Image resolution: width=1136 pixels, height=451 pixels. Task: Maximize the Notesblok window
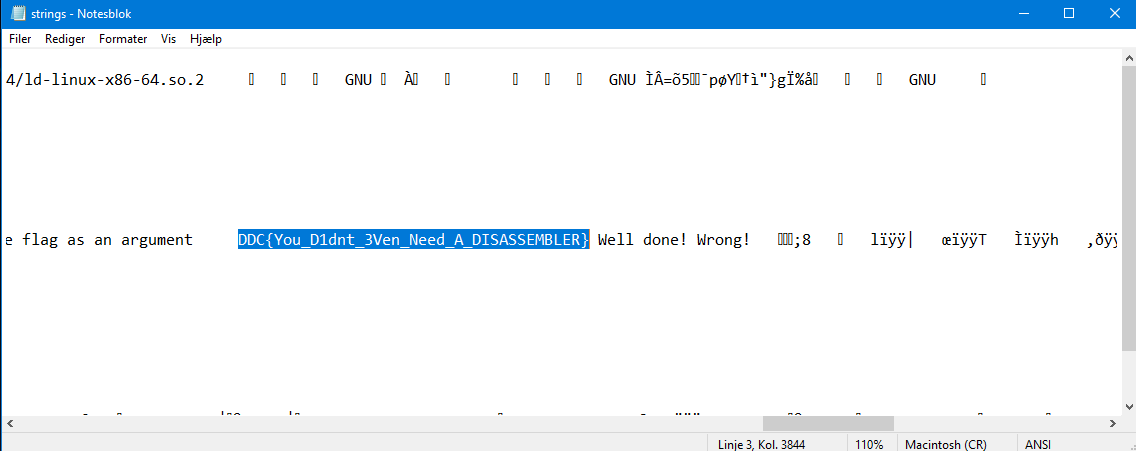(x=1069, y=14)
